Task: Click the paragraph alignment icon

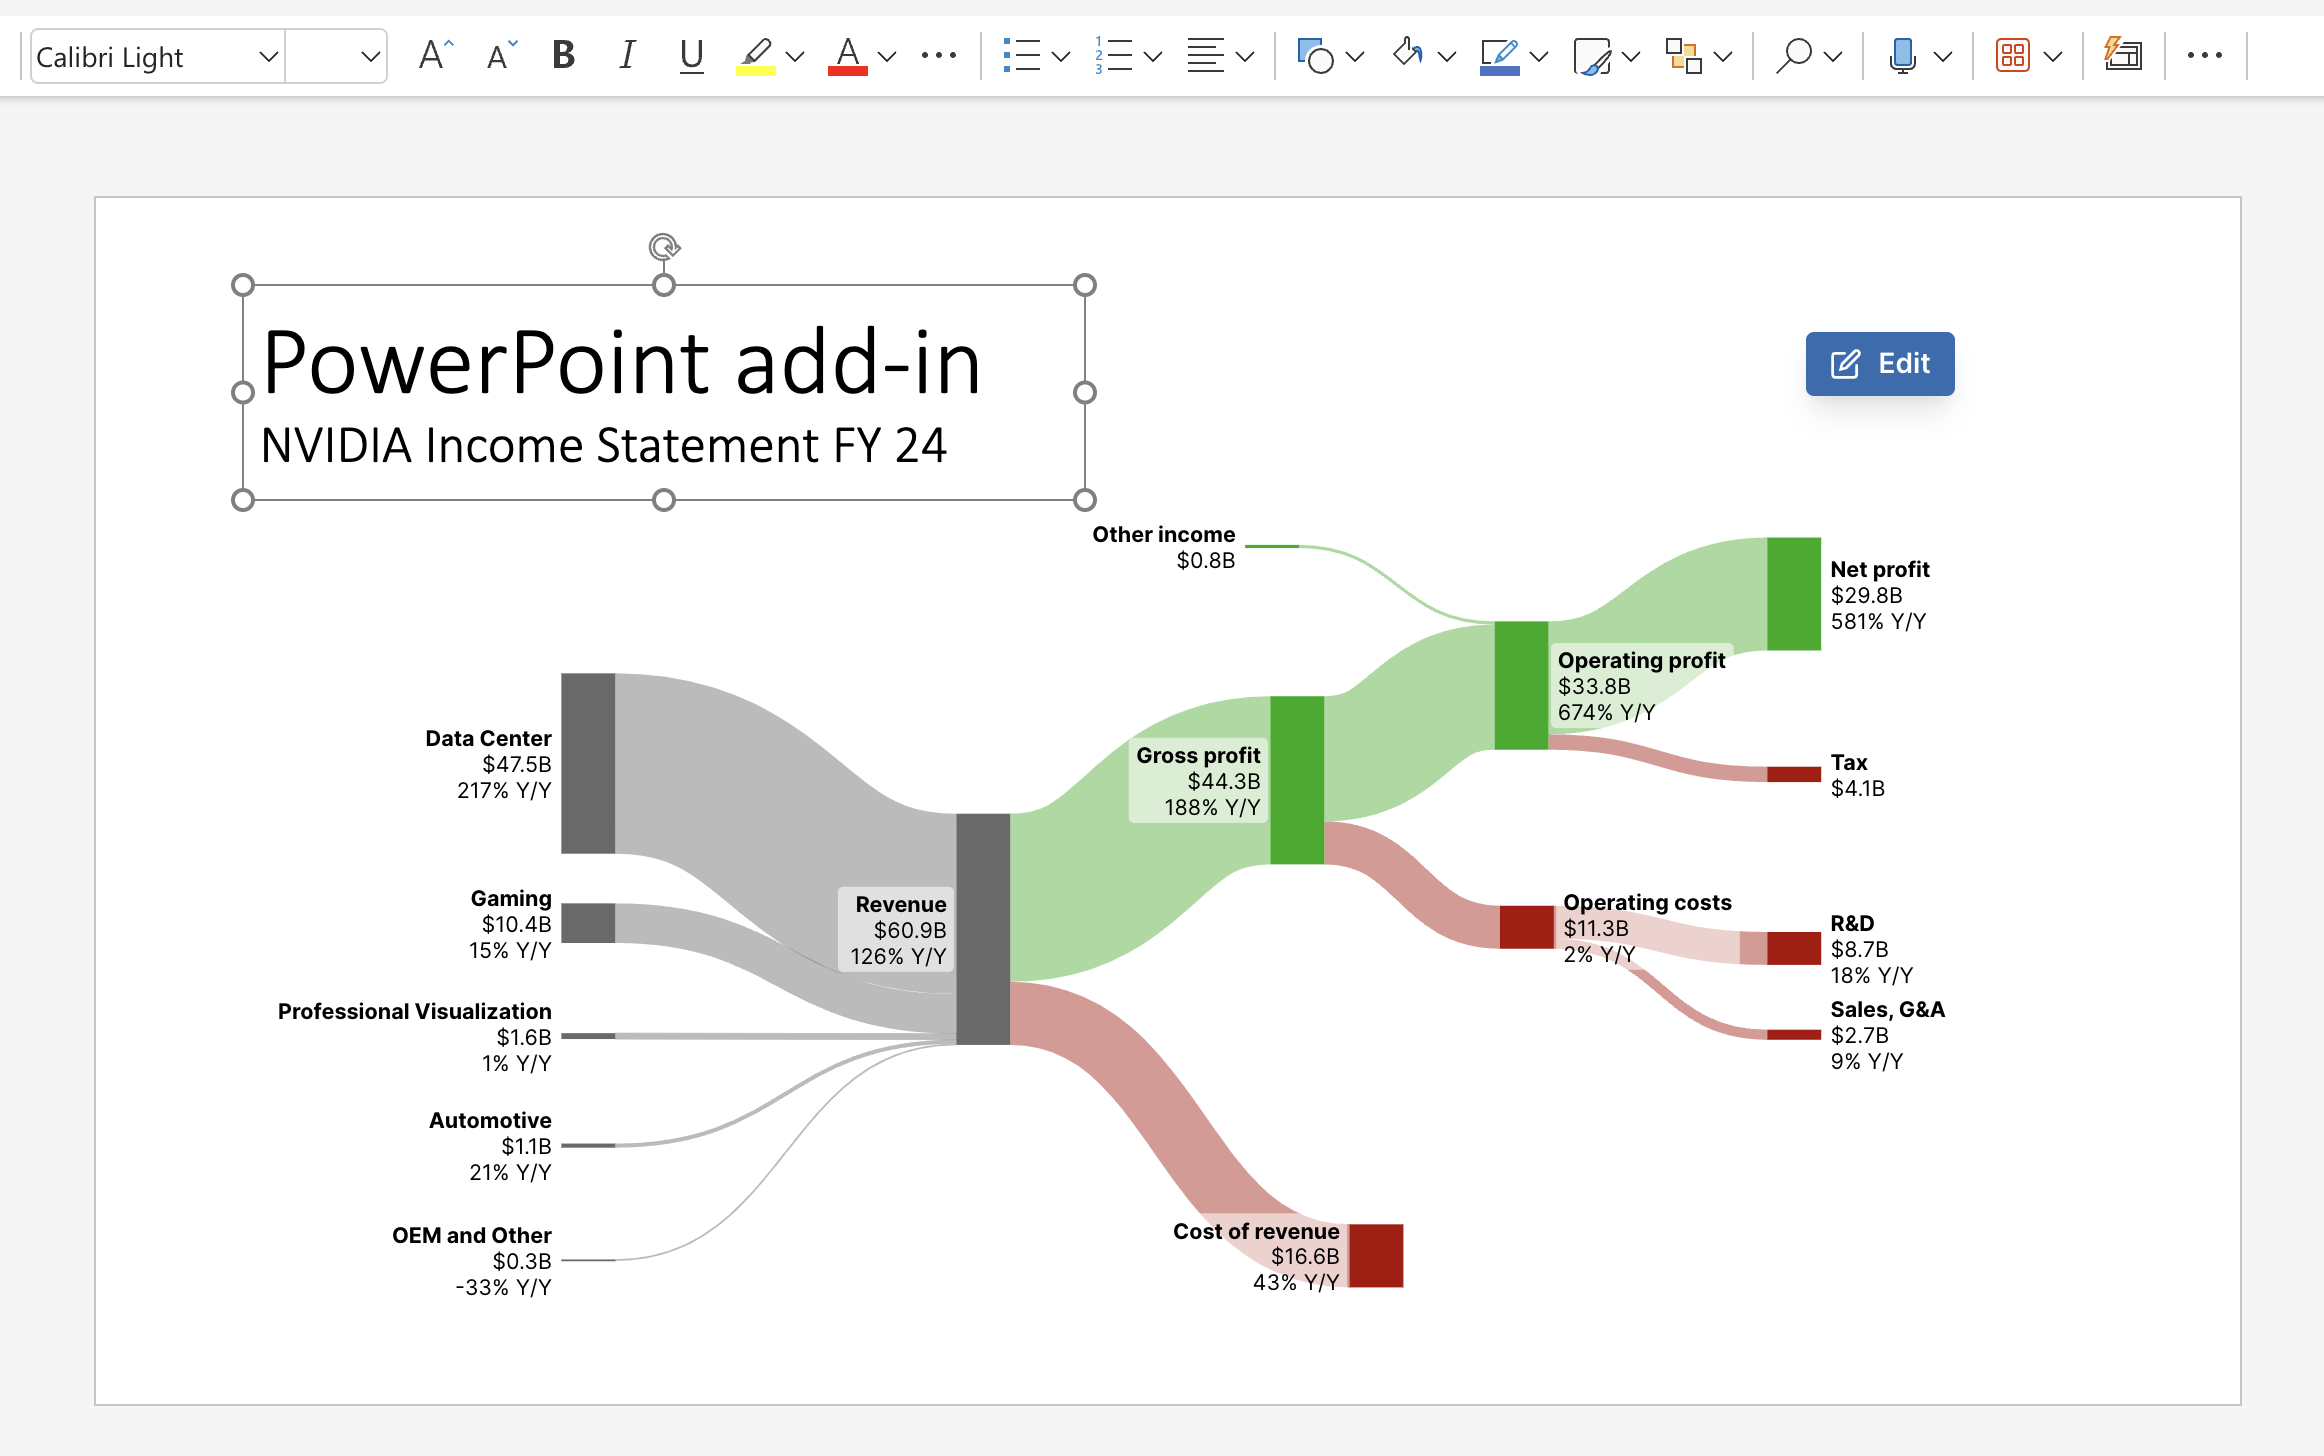Action: 1205,56
